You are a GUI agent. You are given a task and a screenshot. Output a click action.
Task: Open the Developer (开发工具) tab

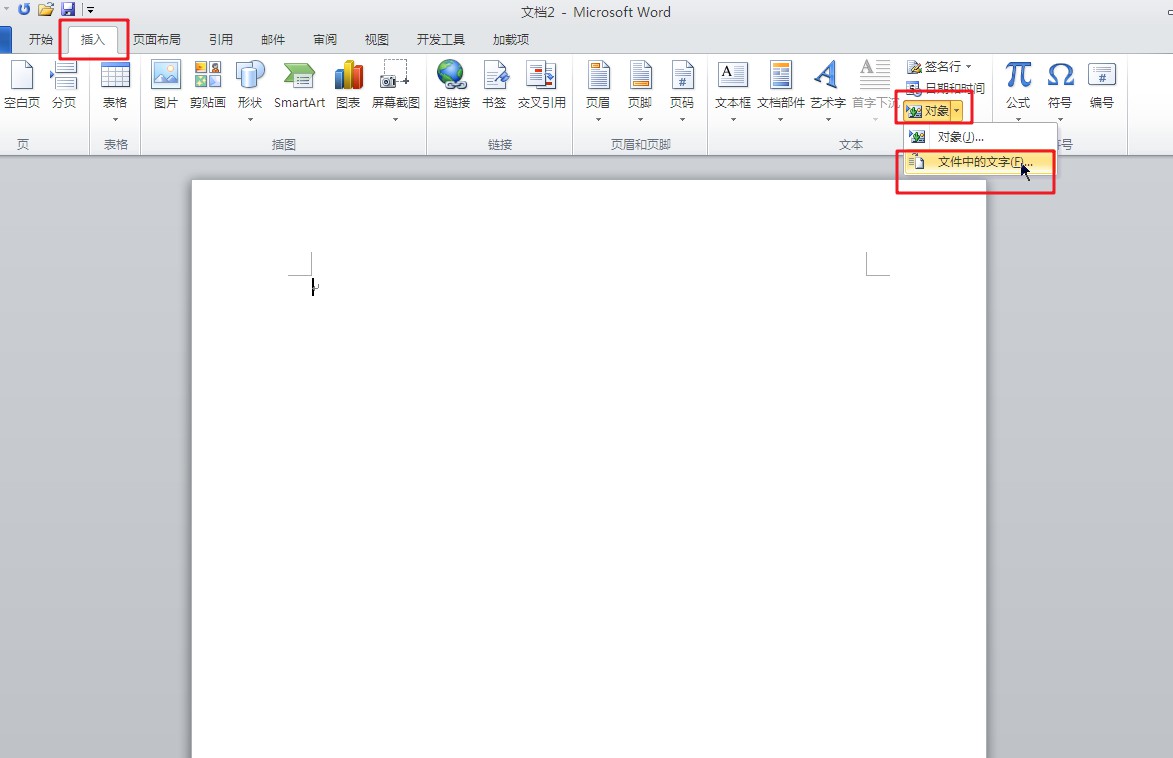tap(441, 40)
